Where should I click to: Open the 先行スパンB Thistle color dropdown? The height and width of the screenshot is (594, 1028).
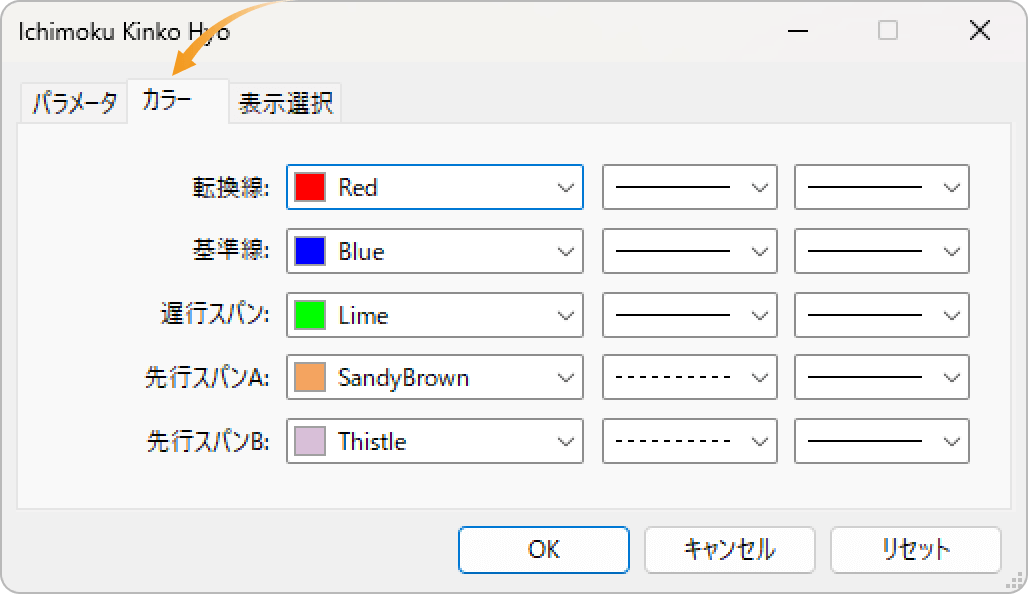pos(435,441)
